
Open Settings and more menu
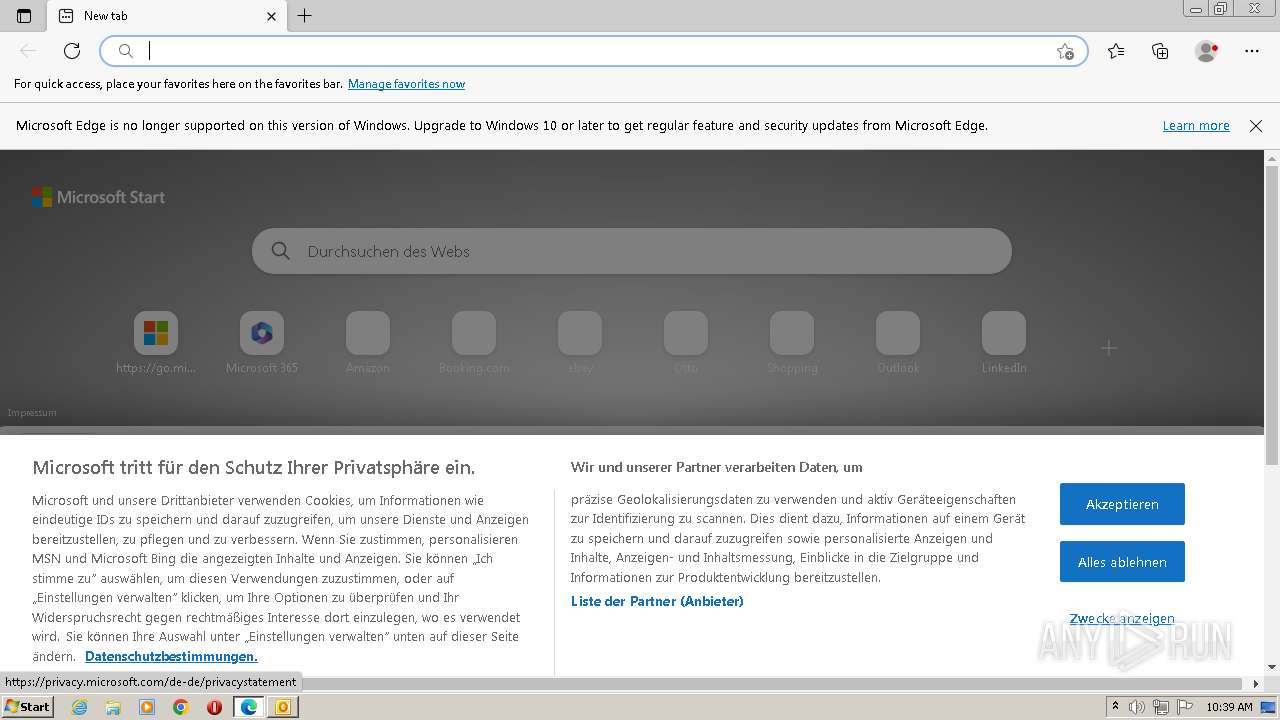click(x=1252, y=51)
